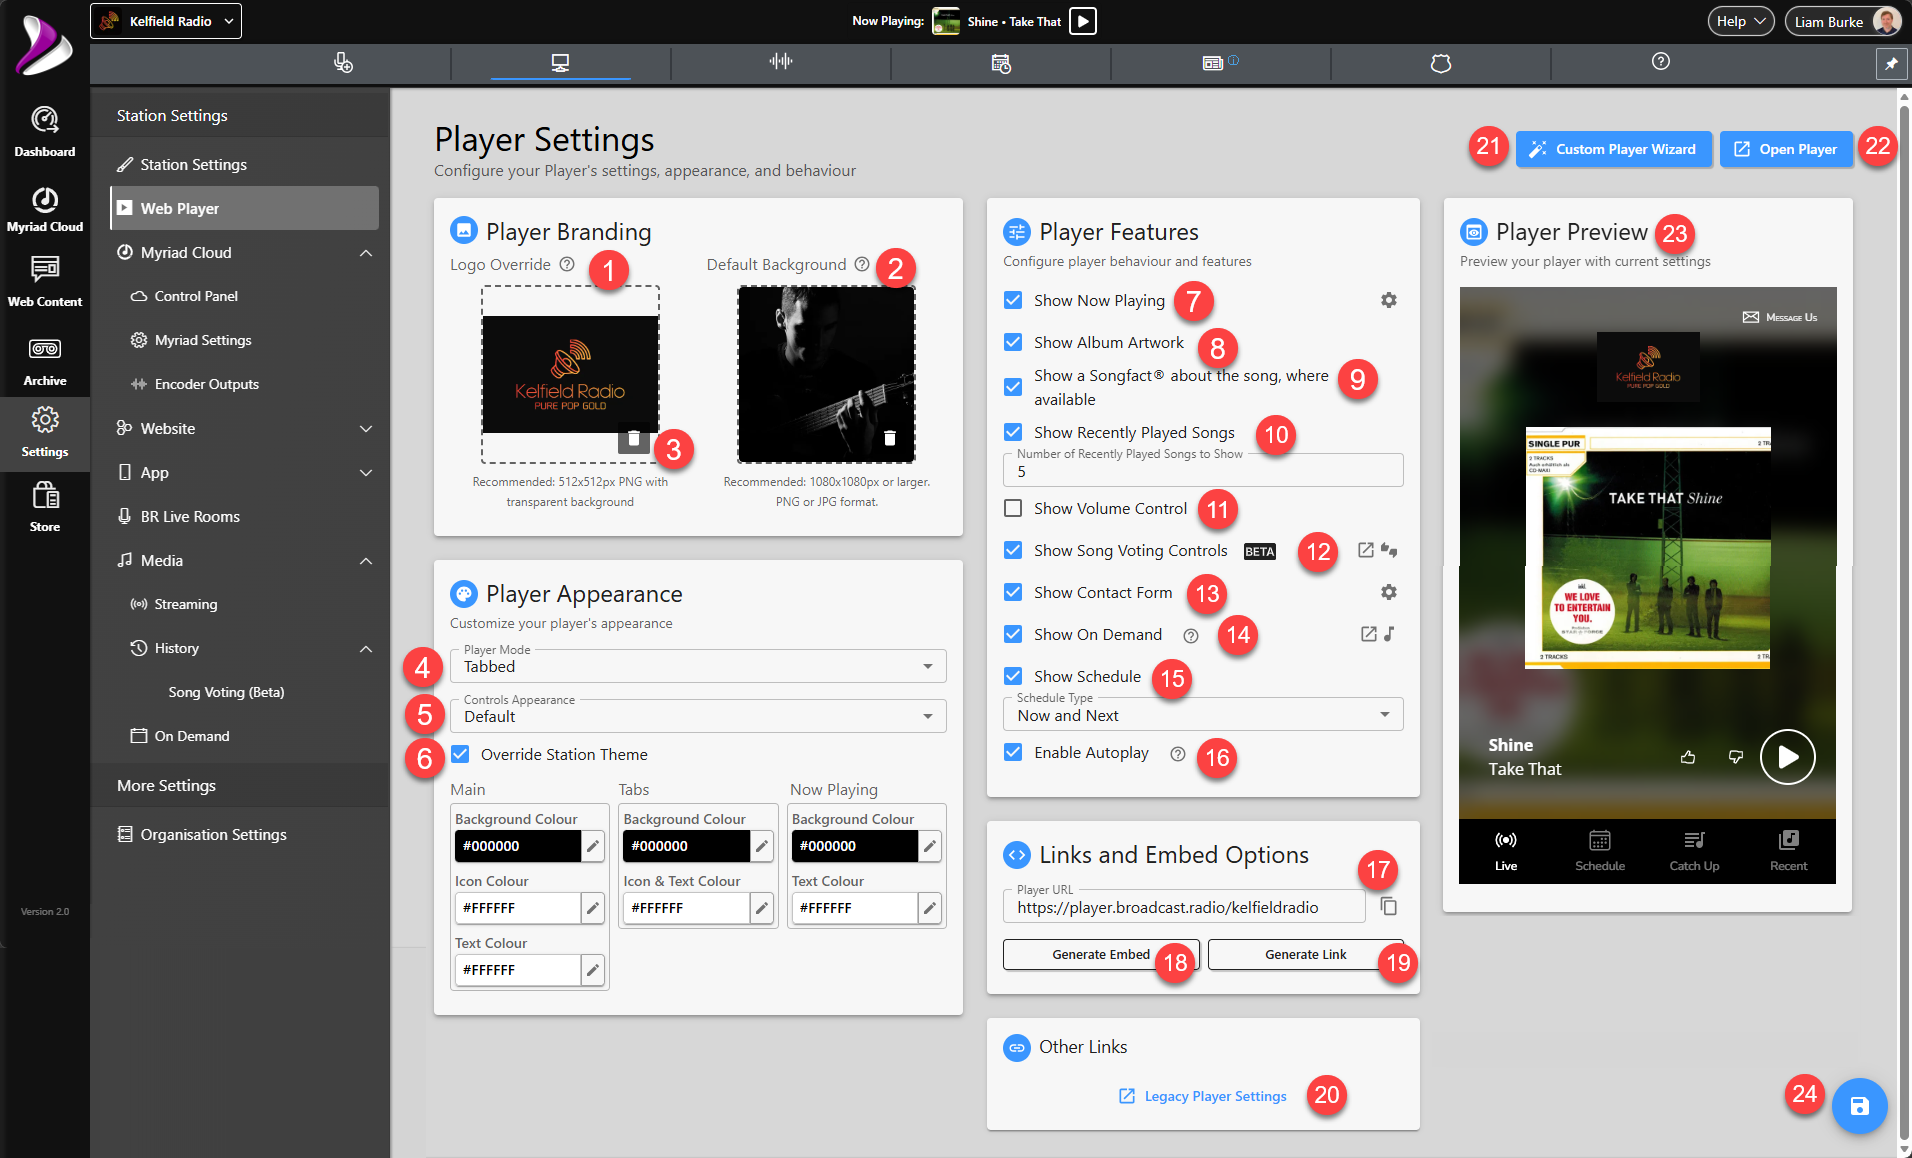Viewport: 1912px width, 1158px height.
Task: Delete the Default Background image
Action: [890, 438]
